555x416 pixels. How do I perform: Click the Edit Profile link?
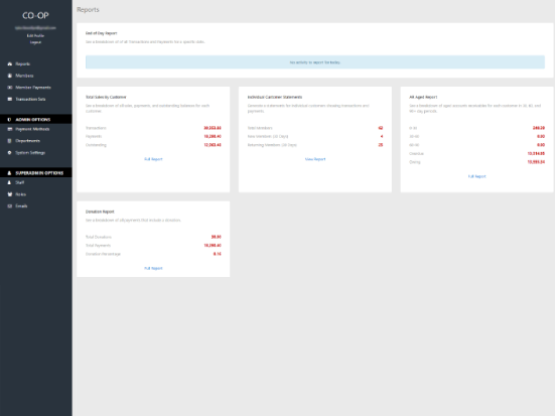tap(35, 35)
